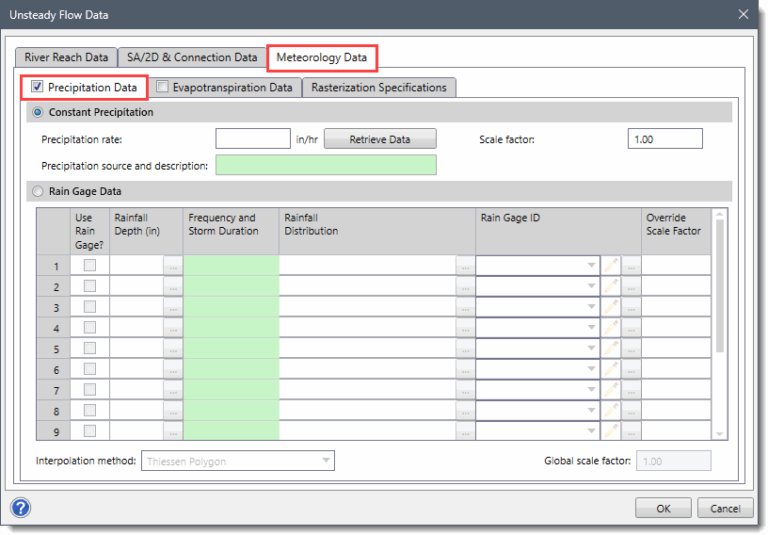Click the Precipitation rate input field

(252, 139)
